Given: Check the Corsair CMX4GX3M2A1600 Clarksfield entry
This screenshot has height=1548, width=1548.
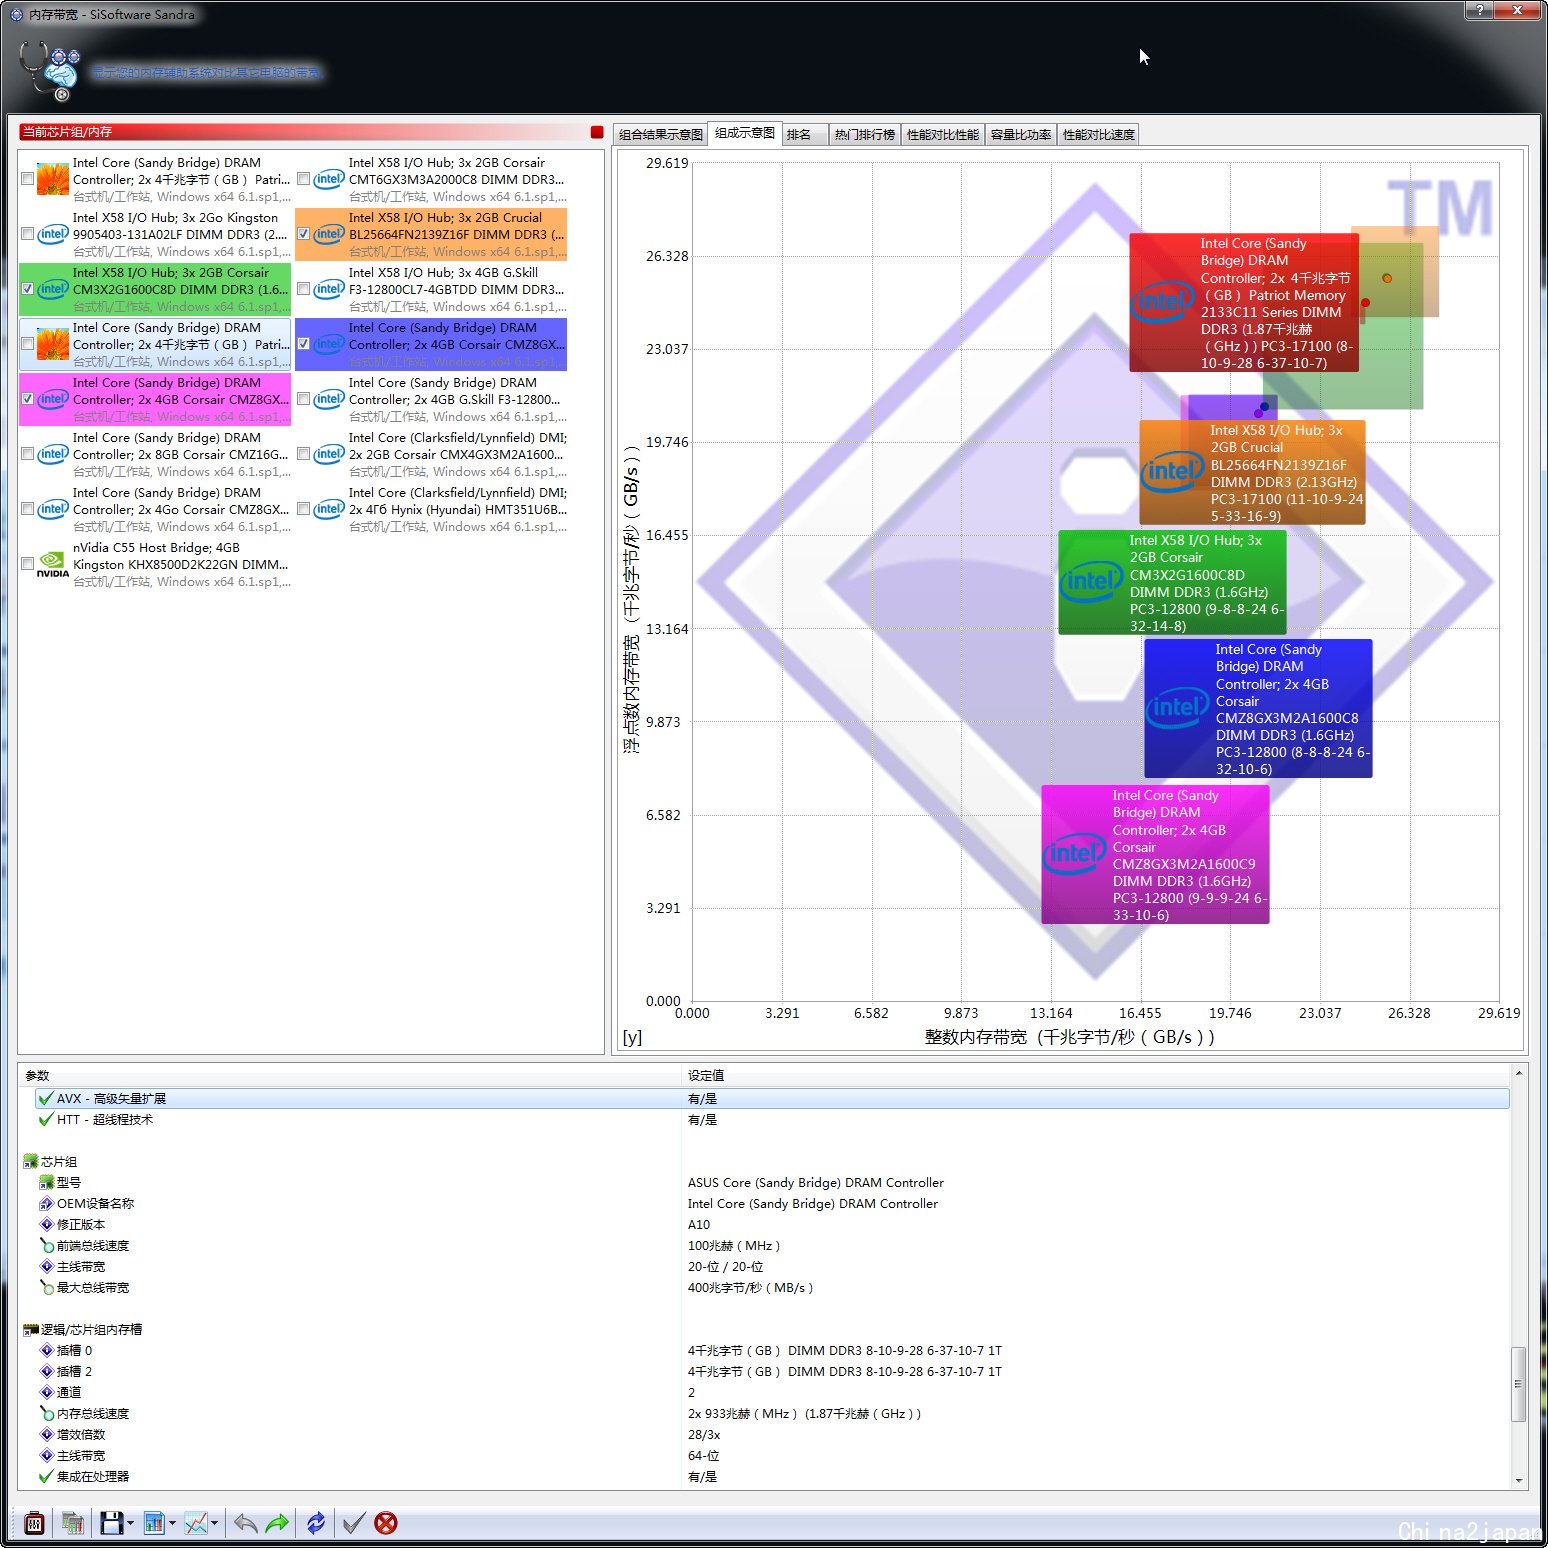Looking at the screenshot, I should (x=304, y=454).
